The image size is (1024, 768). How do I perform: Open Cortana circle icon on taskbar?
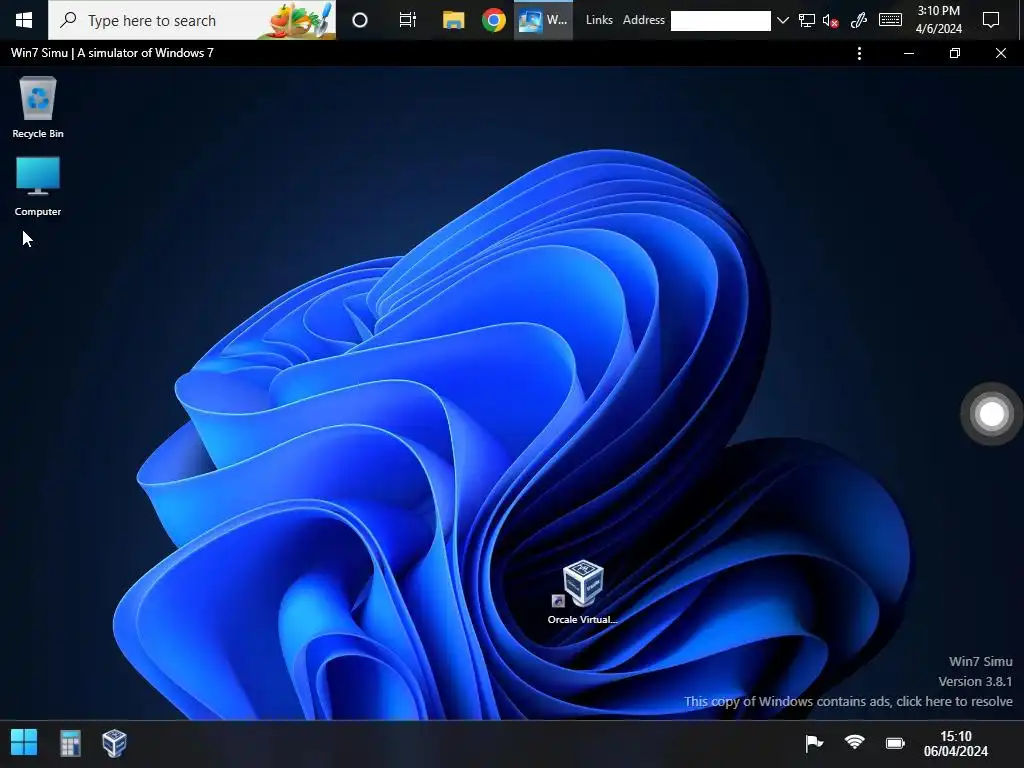click(360, 20)
